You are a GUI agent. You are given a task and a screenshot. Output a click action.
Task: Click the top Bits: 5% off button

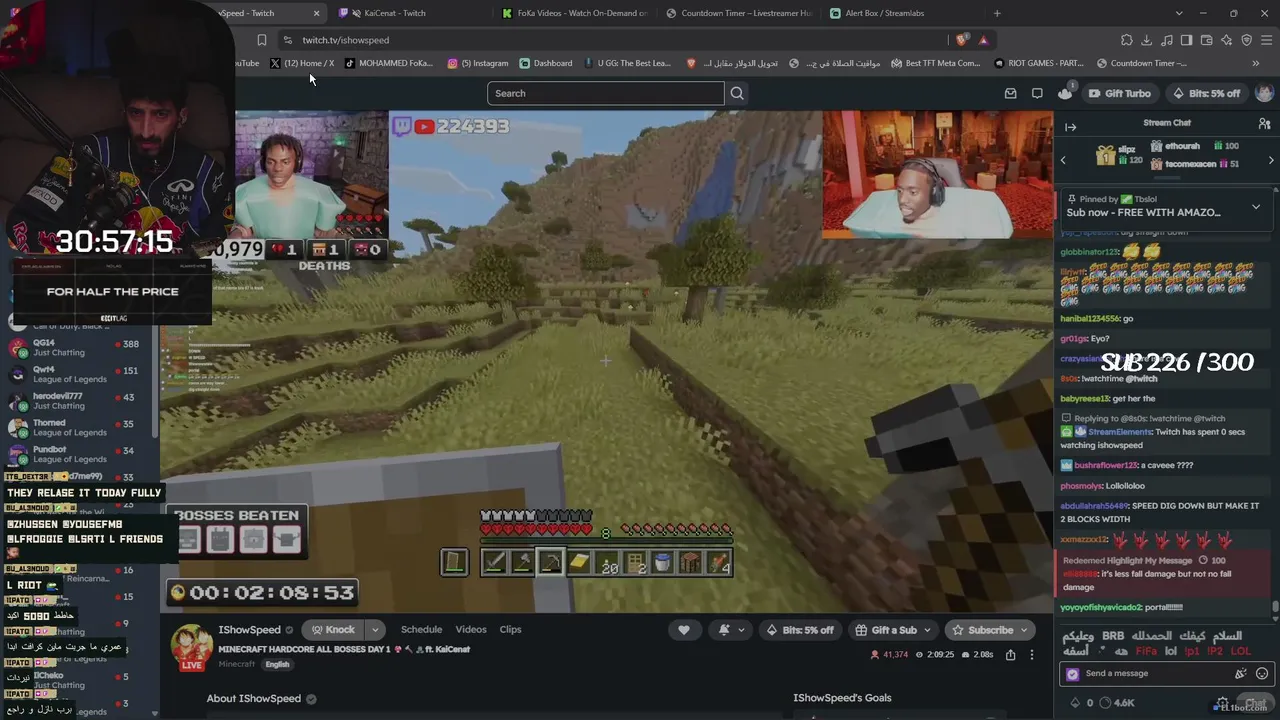pos(1206,93)
